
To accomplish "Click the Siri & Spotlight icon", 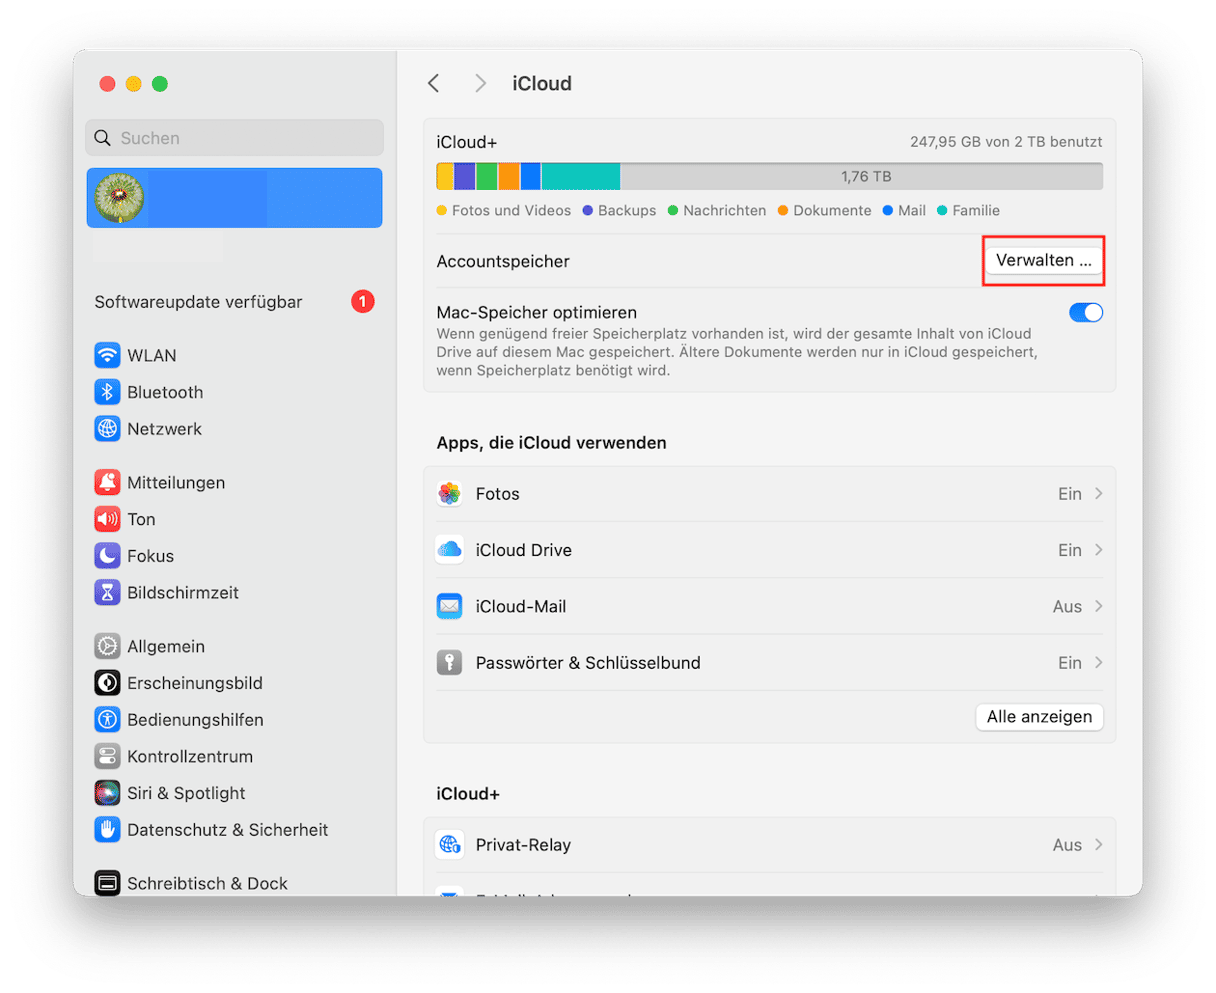I will click(x=107, y=793).
